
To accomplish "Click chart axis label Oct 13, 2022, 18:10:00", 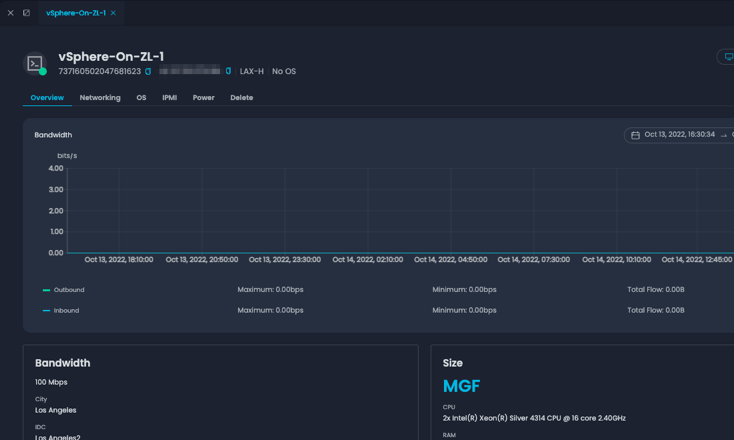I will (118, 260).
